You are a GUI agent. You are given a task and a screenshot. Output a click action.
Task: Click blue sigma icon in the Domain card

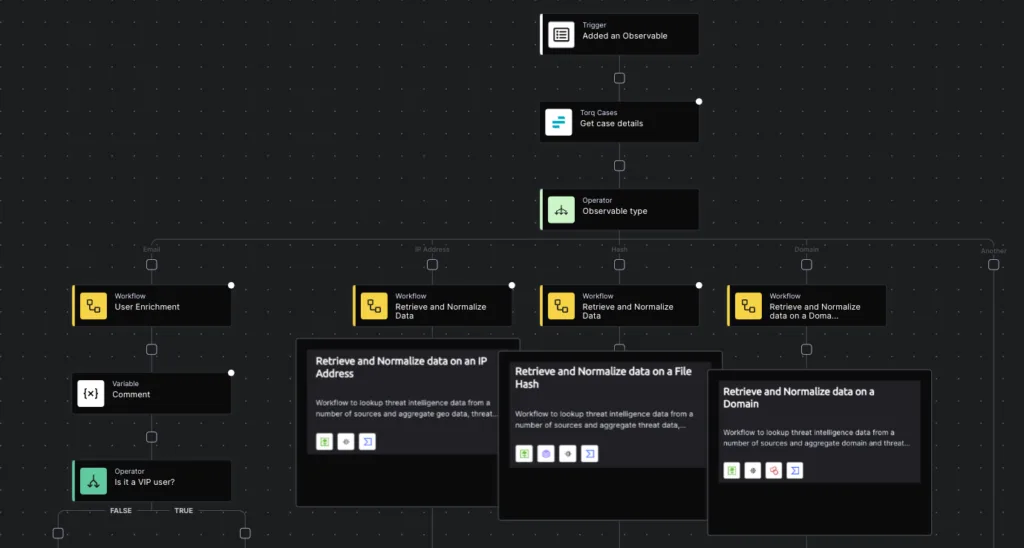[795, 470]
